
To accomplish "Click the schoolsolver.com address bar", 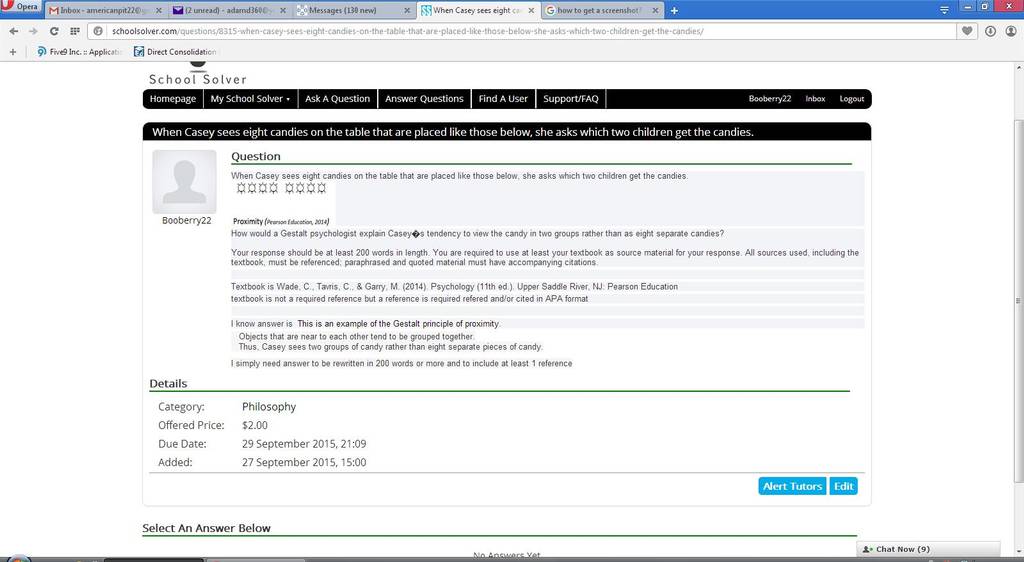I will tap(522, 31).
